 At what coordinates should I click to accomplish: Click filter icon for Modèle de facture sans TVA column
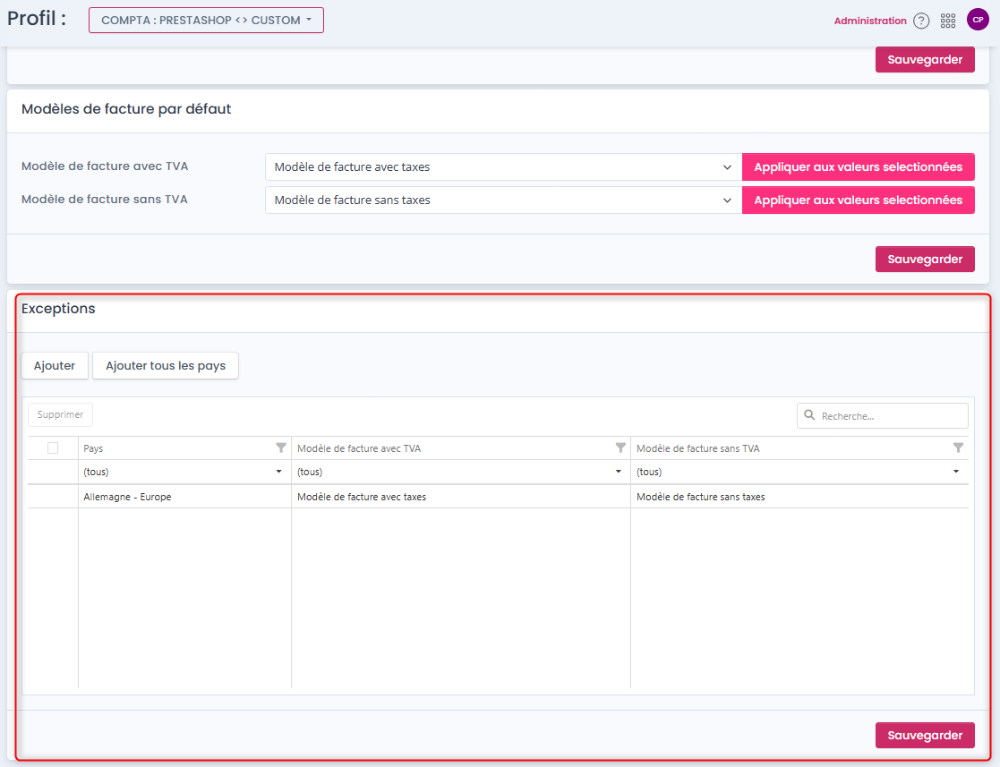click(x=958, y=448)
